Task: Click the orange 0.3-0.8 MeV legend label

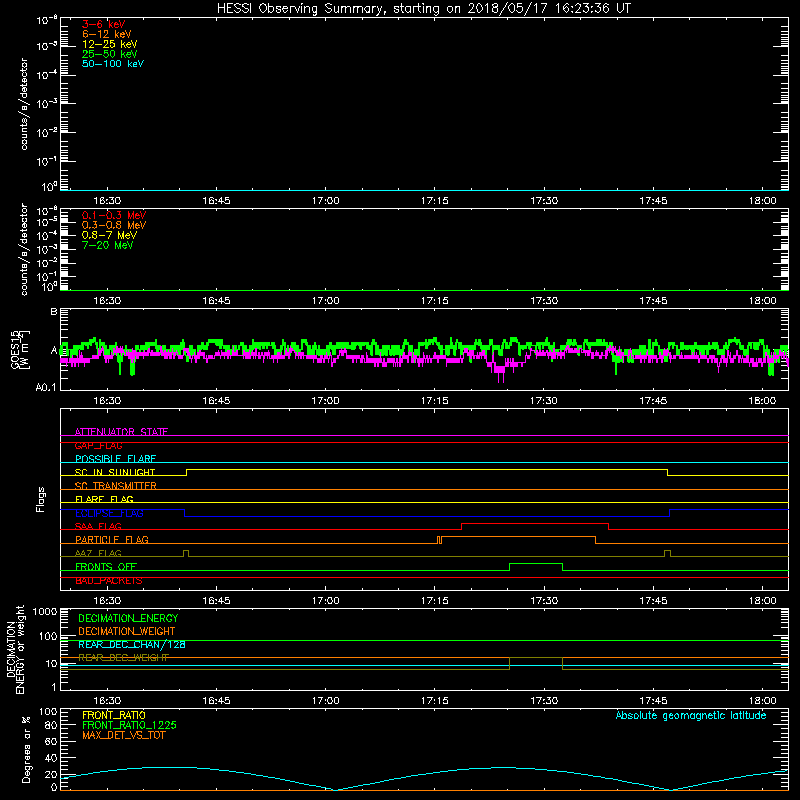Action: (114, 225)
